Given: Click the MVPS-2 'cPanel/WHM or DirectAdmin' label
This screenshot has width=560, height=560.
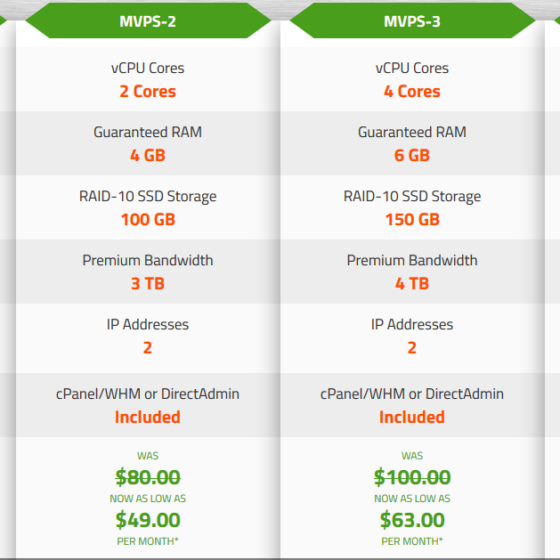Looking at the screenshot, I should click(148, 394).
